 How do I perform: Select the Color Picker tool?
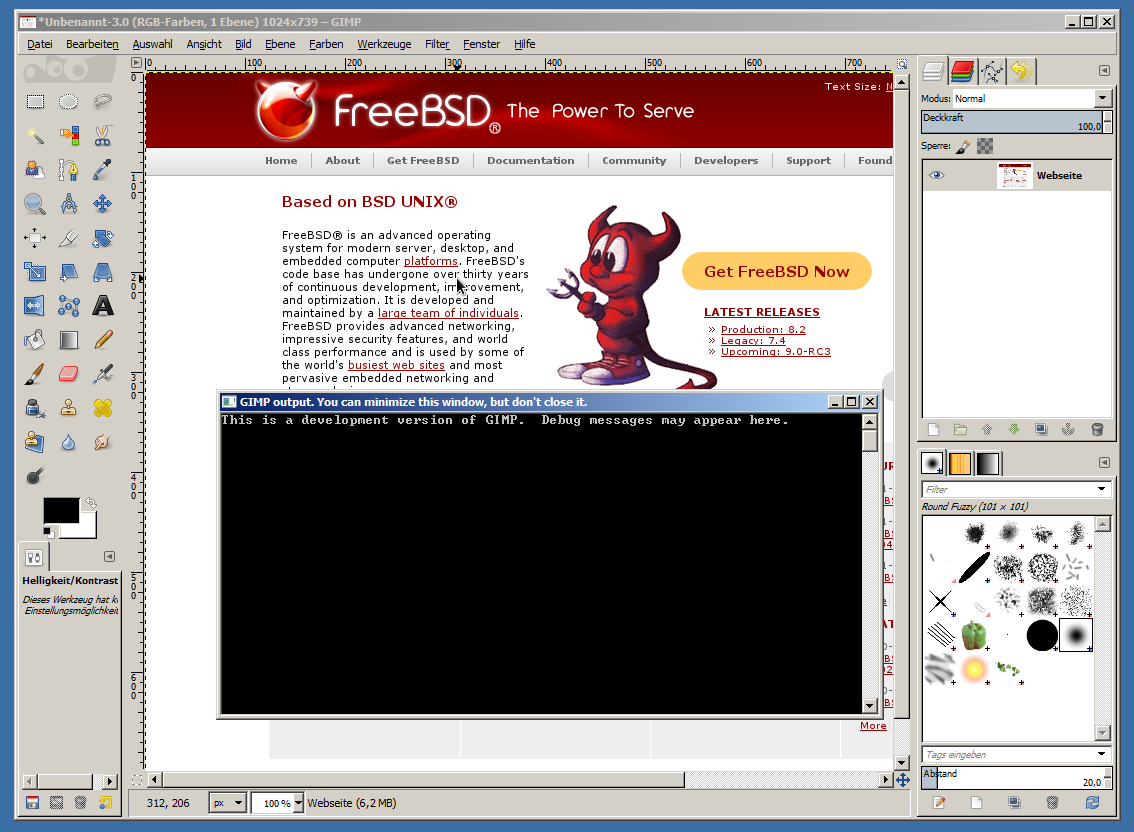(x=103, y=169)
